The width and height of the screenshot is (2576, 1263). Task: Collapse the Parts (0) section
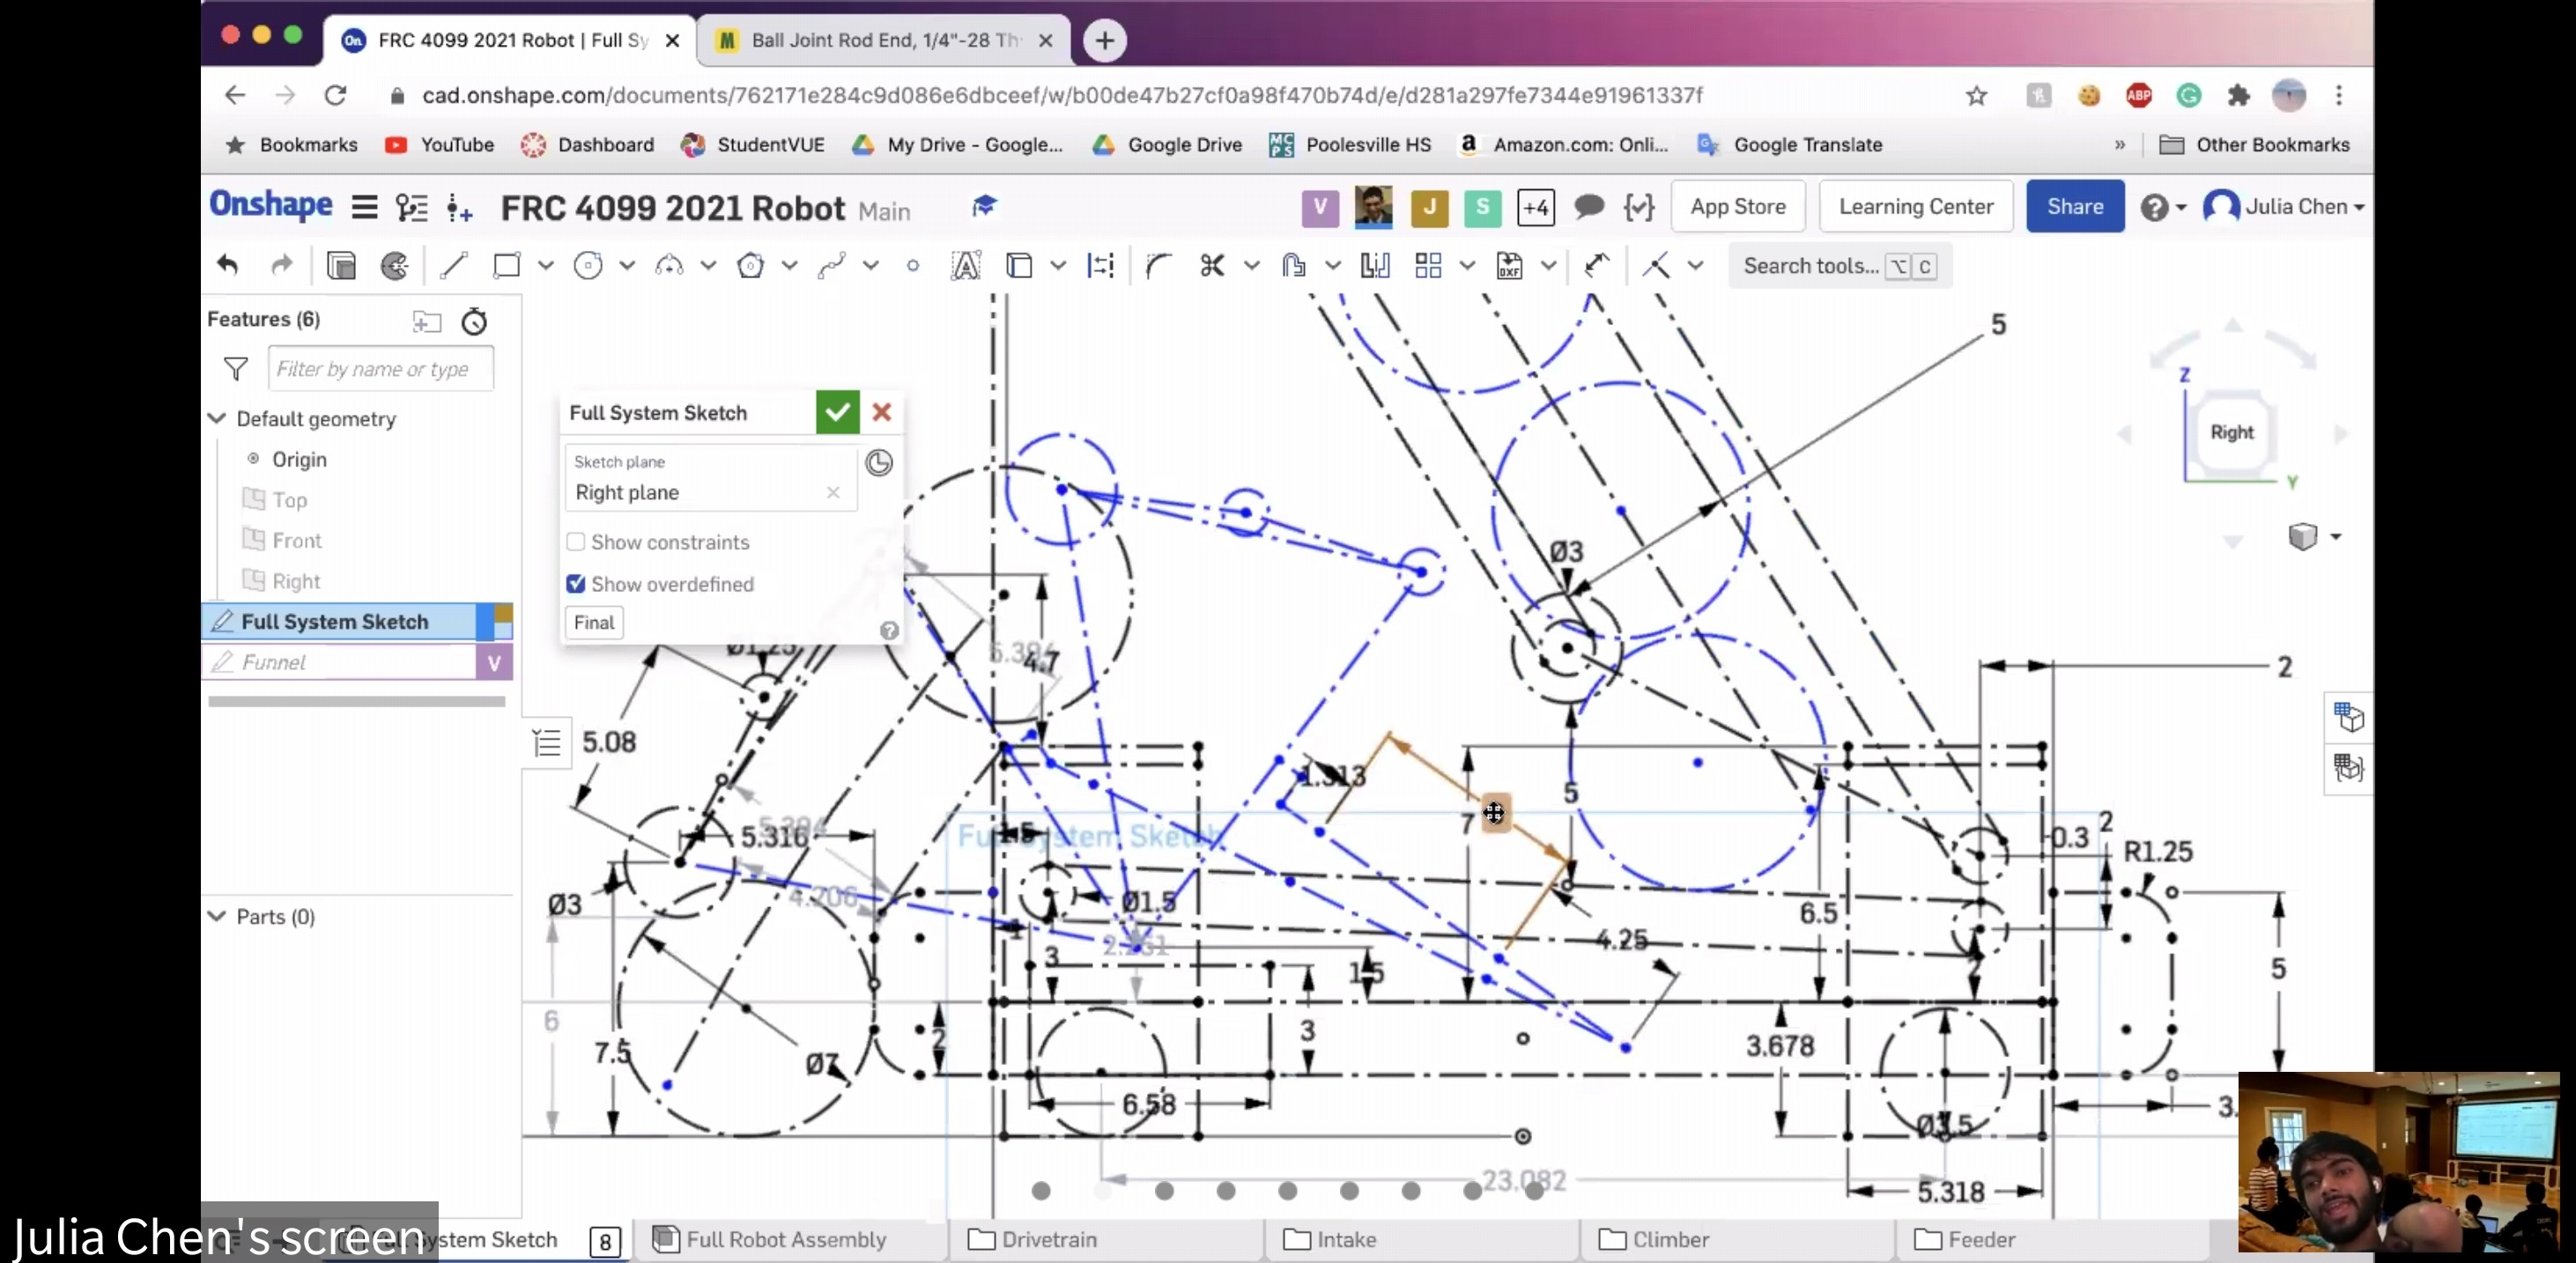pos(217,916)
